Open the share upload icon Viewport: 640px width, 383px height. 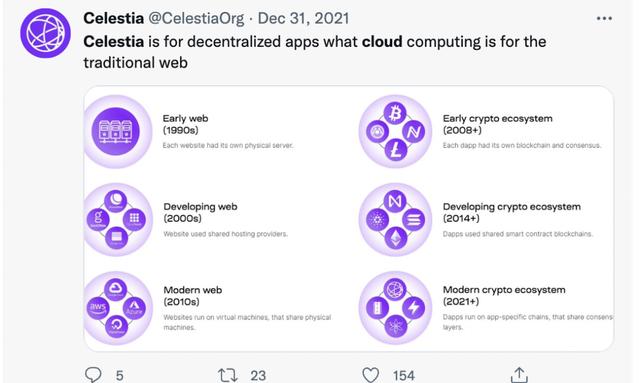pos(519,374)
